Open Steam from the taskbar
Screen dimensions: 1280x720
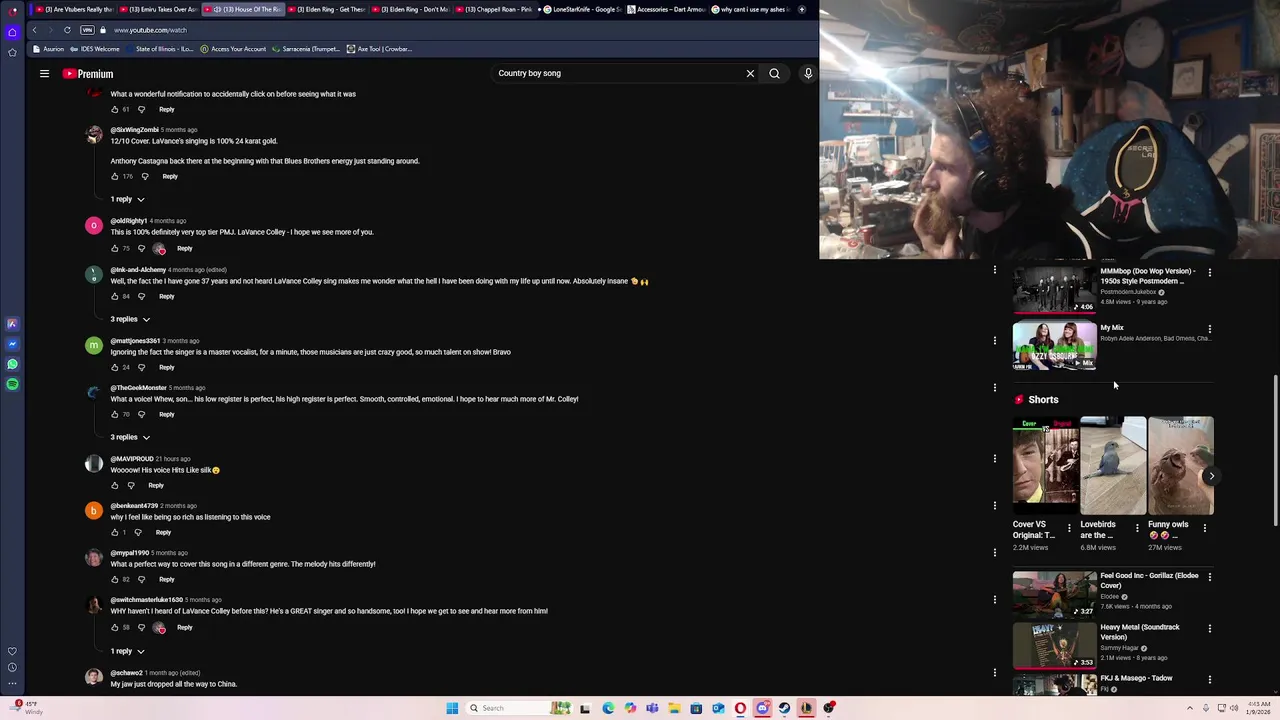point(784,708)
